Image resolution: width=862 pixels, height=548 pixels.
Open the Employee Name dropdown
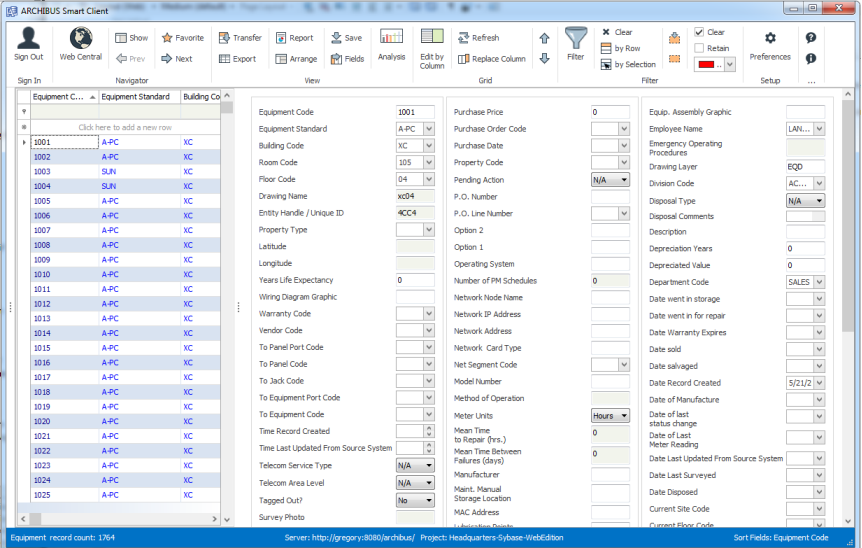pyautogui.click(x=819, y=129)
